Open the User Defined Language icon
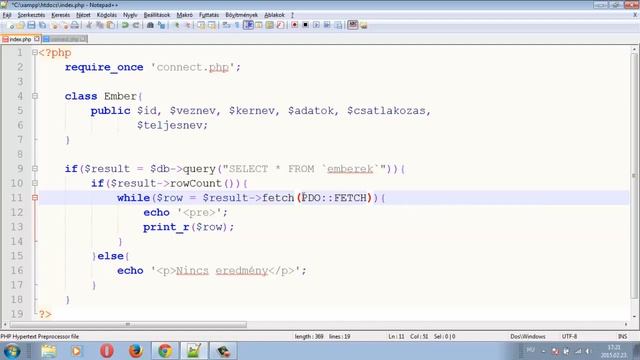Screen dimensions: 640x360 click(x=259, y=25)
